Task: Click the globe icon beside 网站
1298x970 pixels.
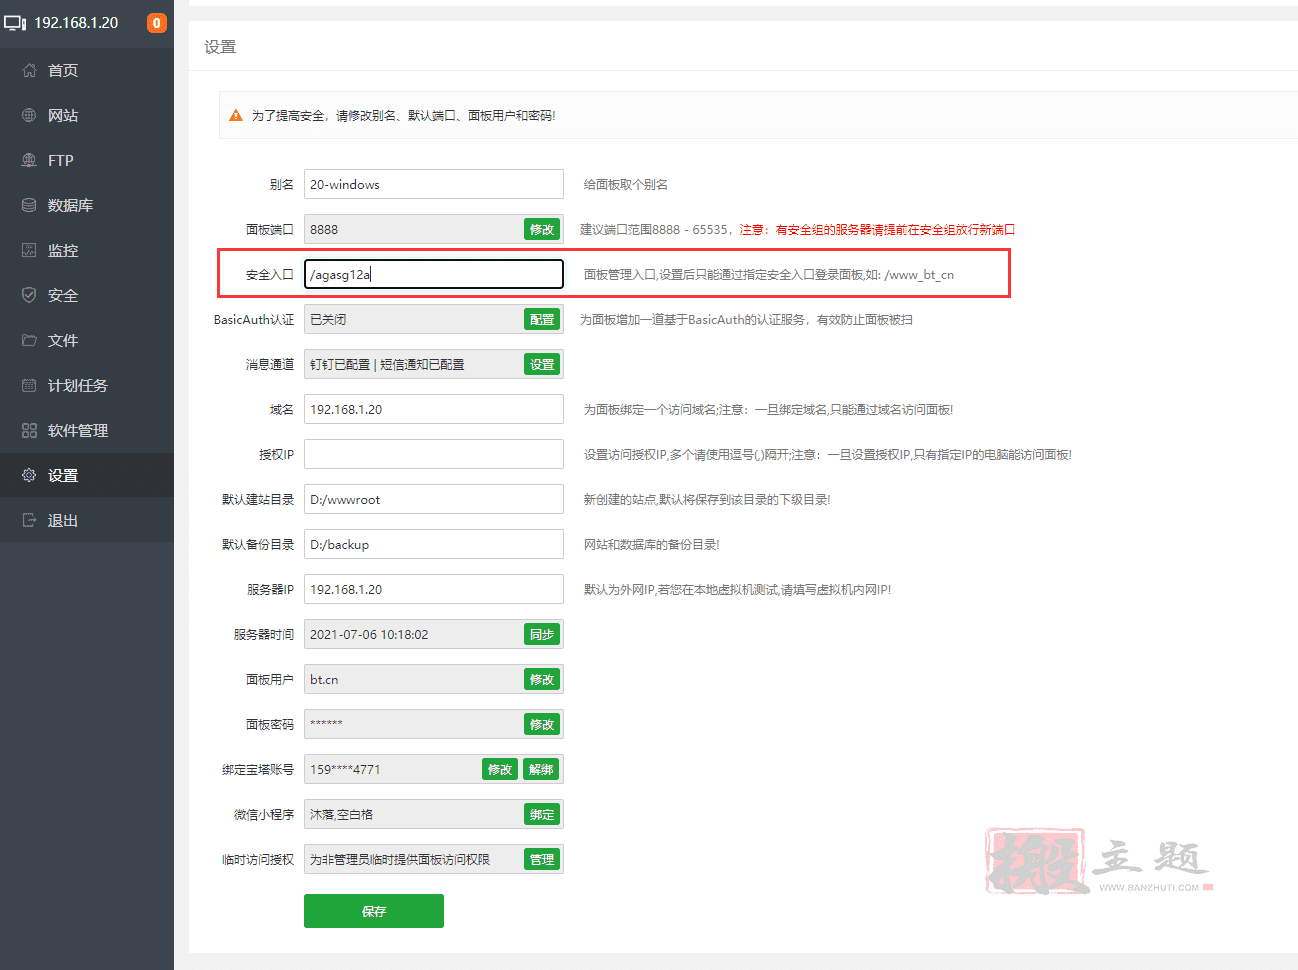Action: [x=29, y=115]
